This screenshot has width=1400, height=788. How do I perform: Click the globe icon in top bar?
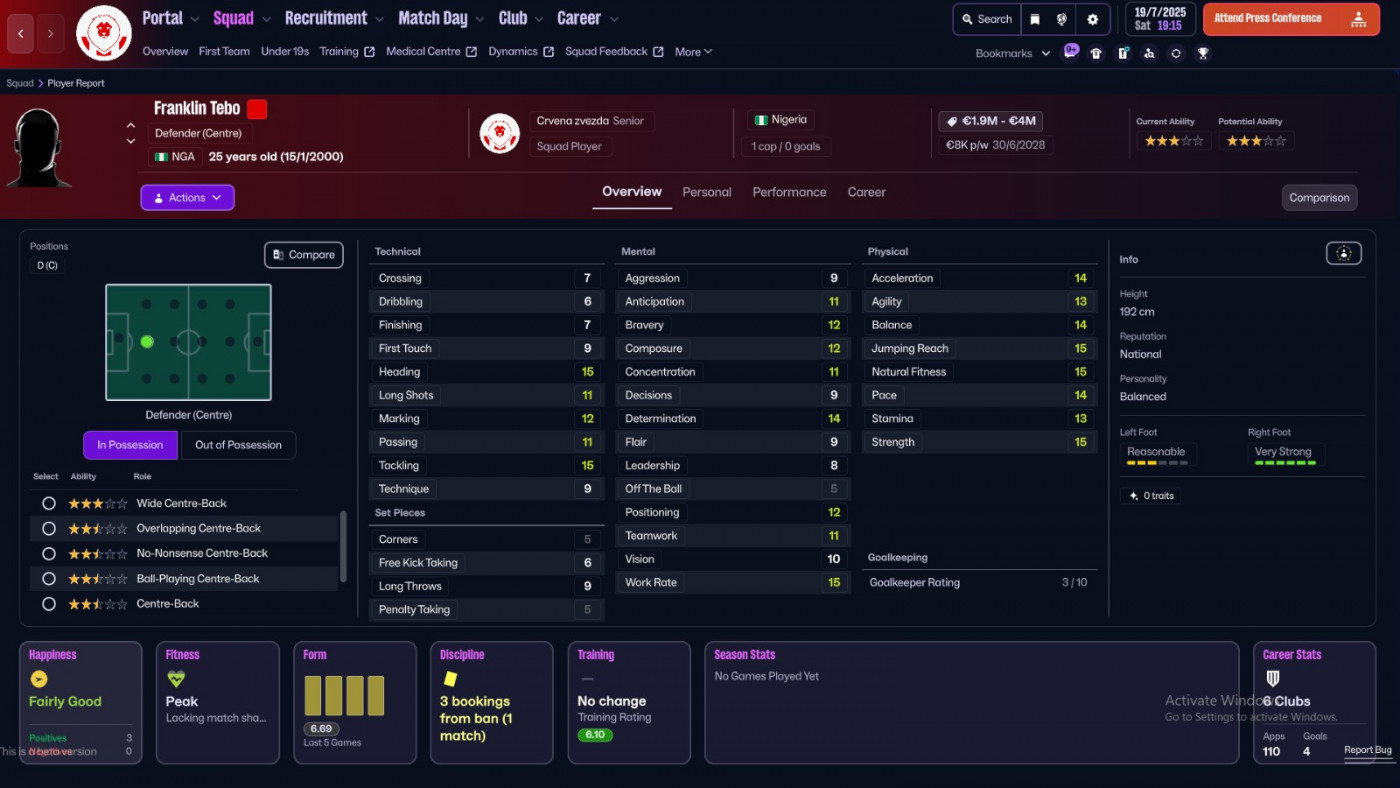1062,19
